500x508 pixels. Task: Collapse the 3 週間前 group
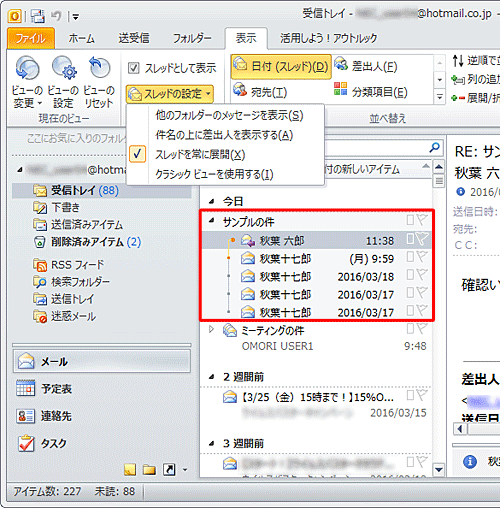coord(211,443)
